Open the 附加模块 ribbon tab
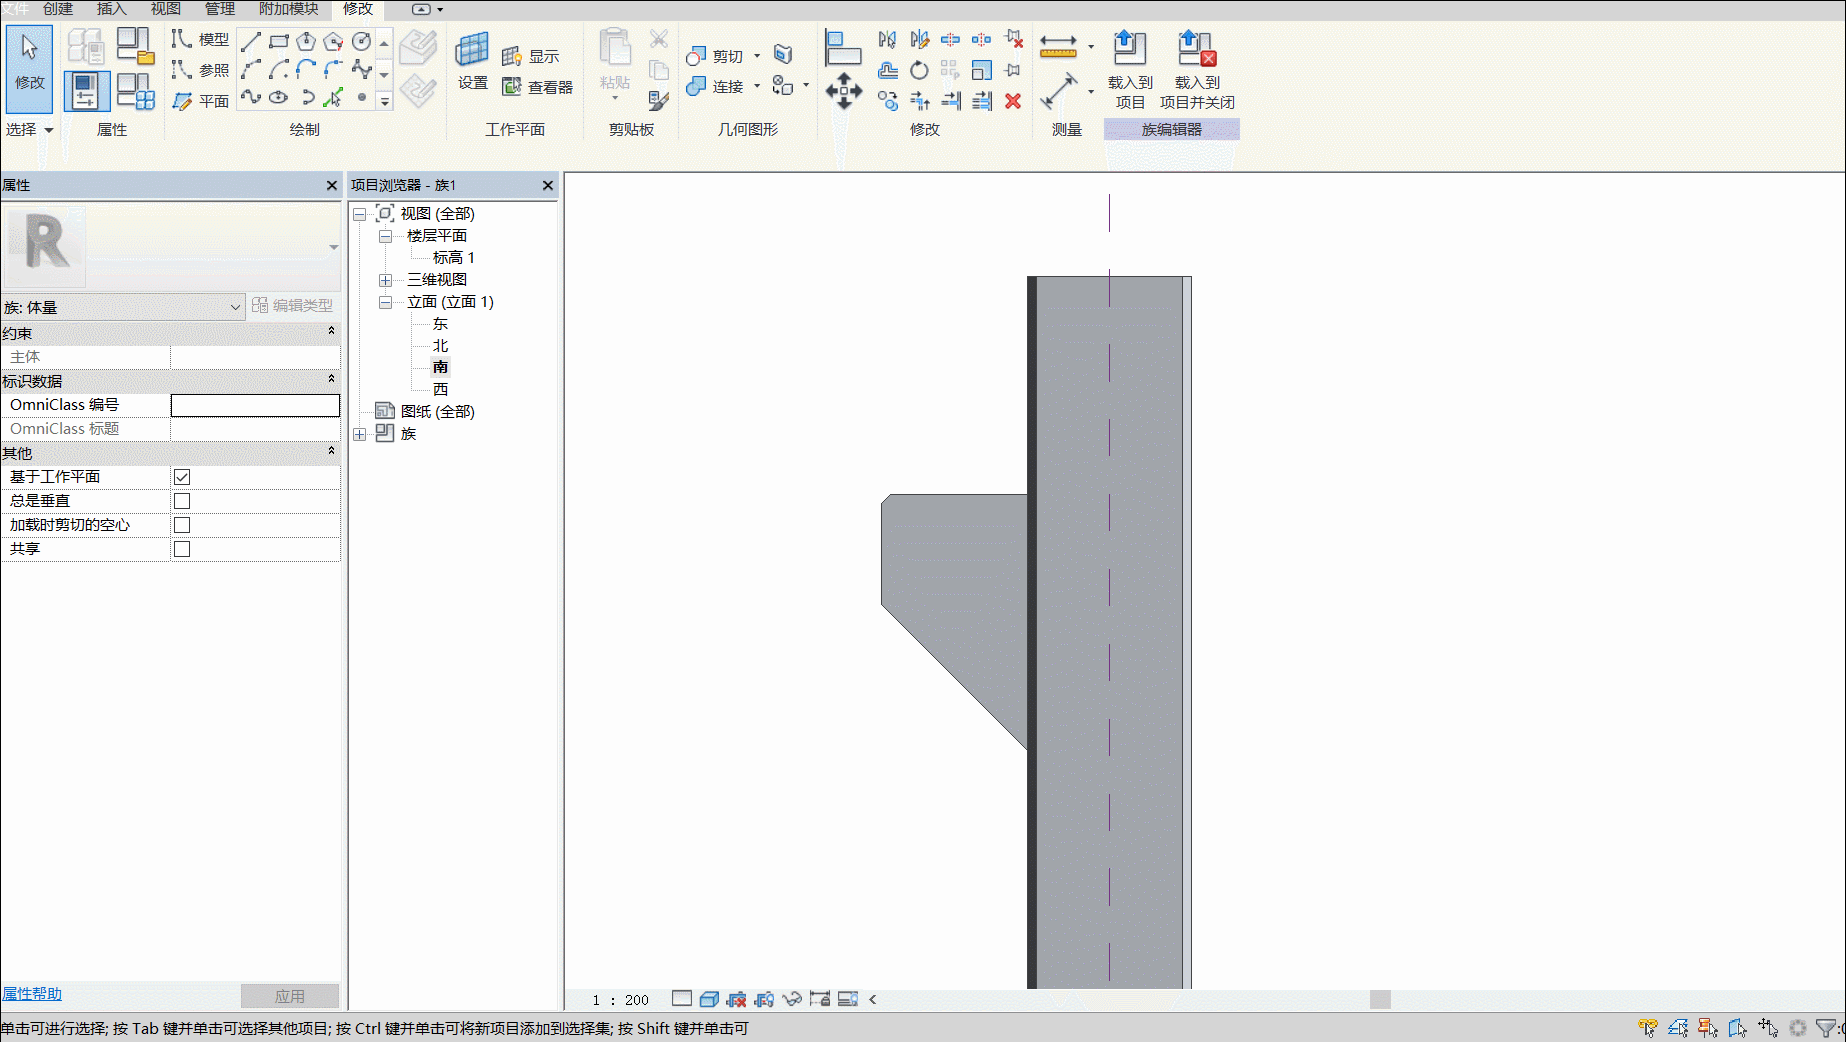The height and width of the screenshot is (1042, 1846). (x=289, y=9)
